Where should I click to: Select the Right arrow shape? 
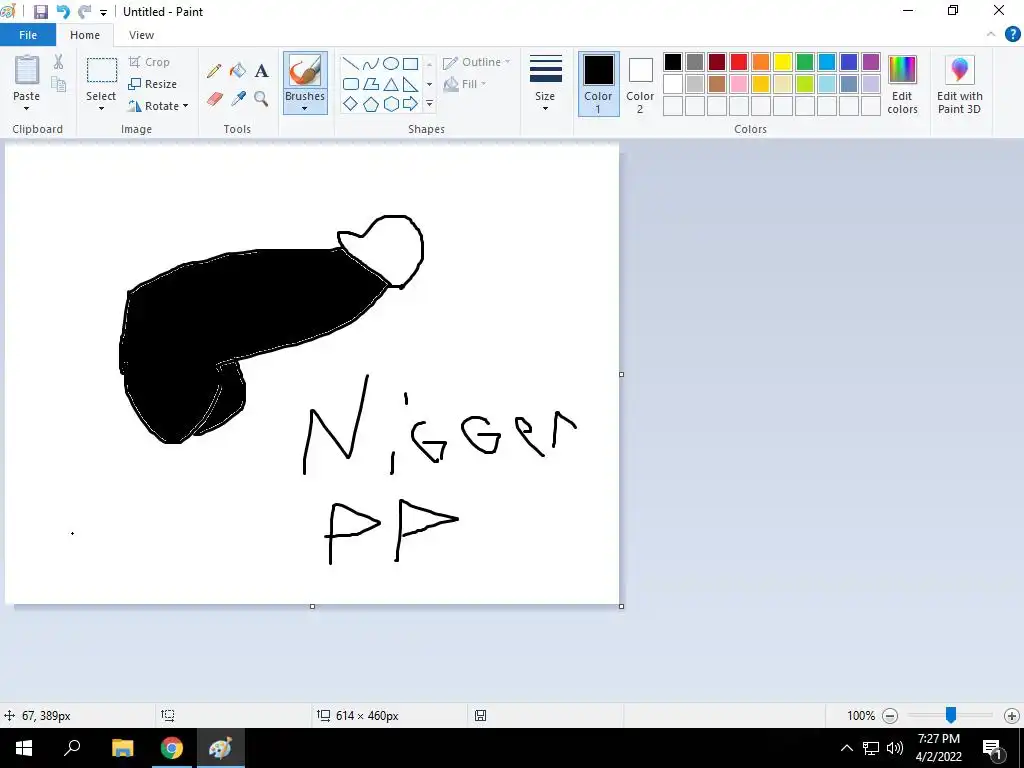[411, 104]
